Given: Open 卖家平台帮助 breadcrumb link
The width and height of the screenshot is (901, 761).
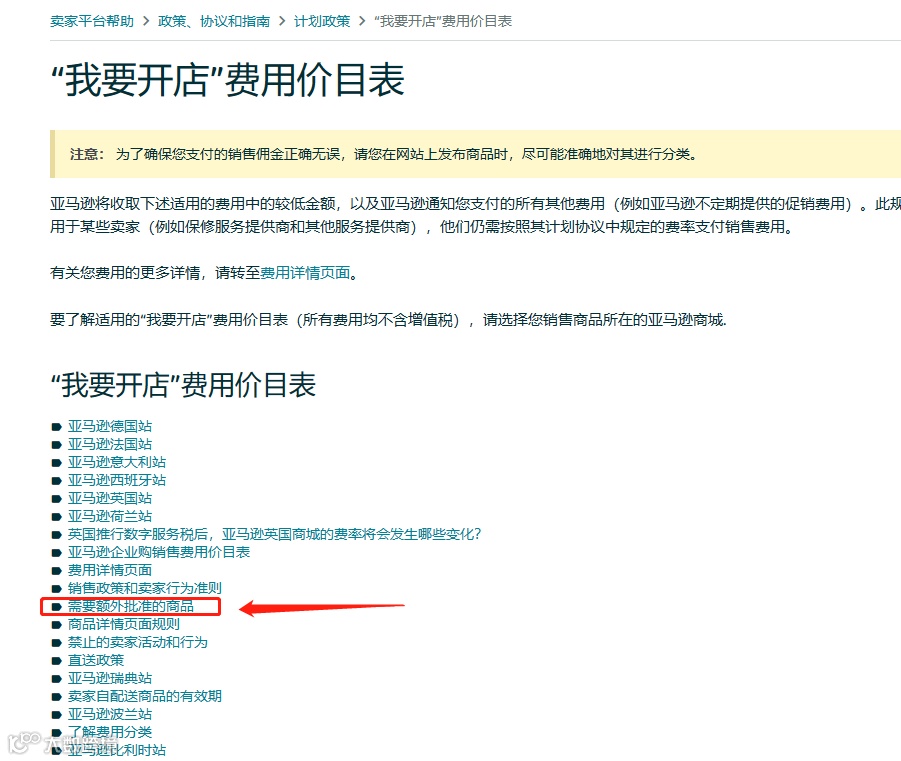Looking at the screenshot, I should pyautogui.click(x=92, y=21).
